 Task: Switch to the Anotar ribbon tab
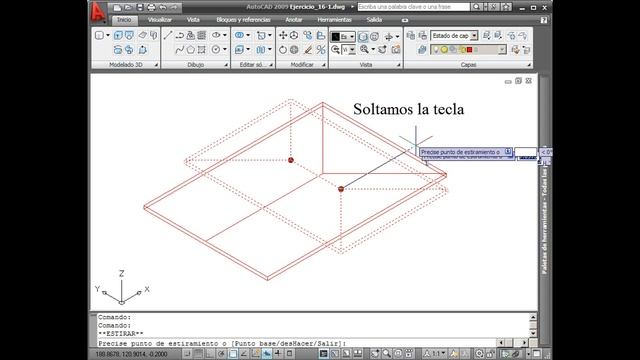pos(293,20)
